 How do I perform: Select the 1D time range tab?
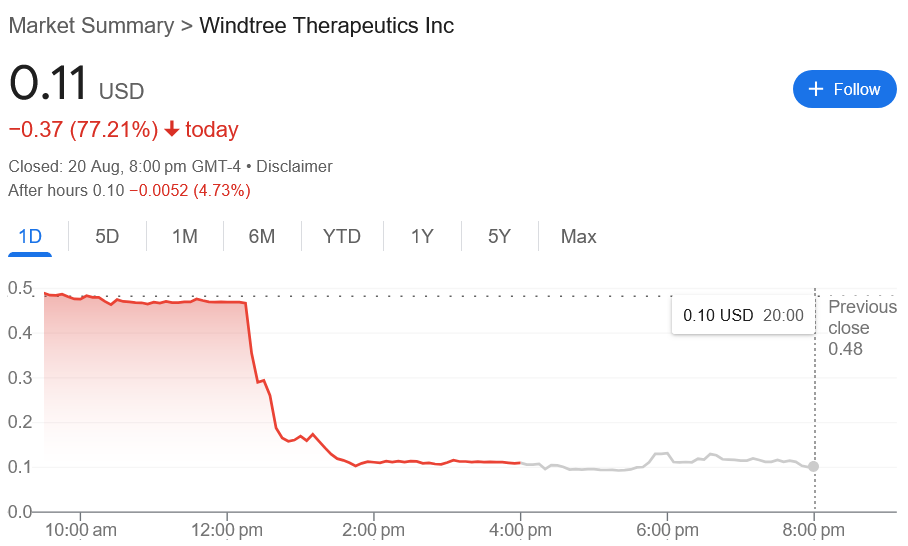pyautogui.click(x=30, y=237)
